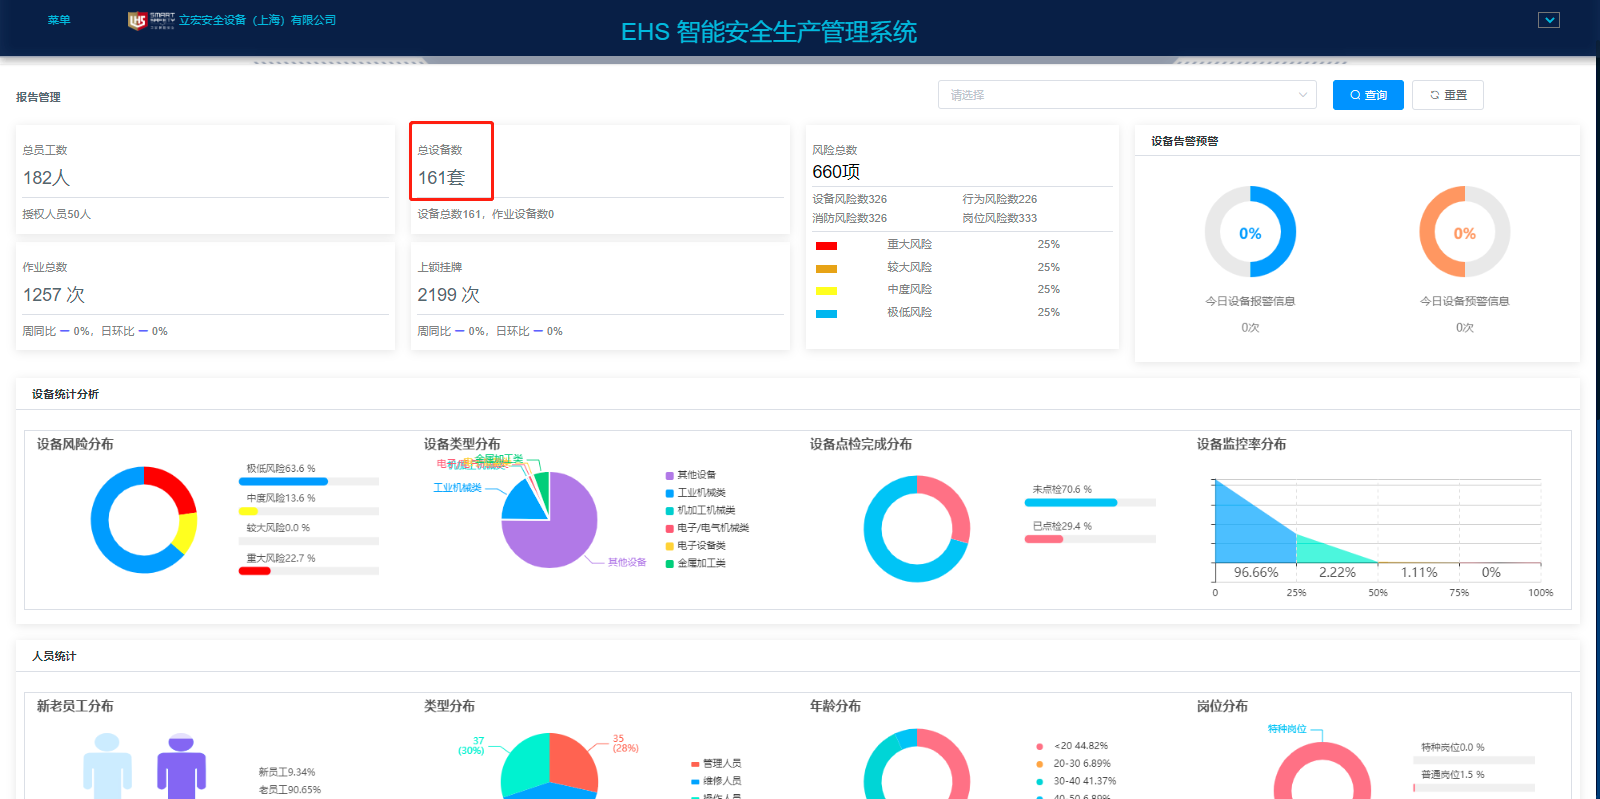
Task: Click the 老员工90.65% label
Action: [290, 789]
